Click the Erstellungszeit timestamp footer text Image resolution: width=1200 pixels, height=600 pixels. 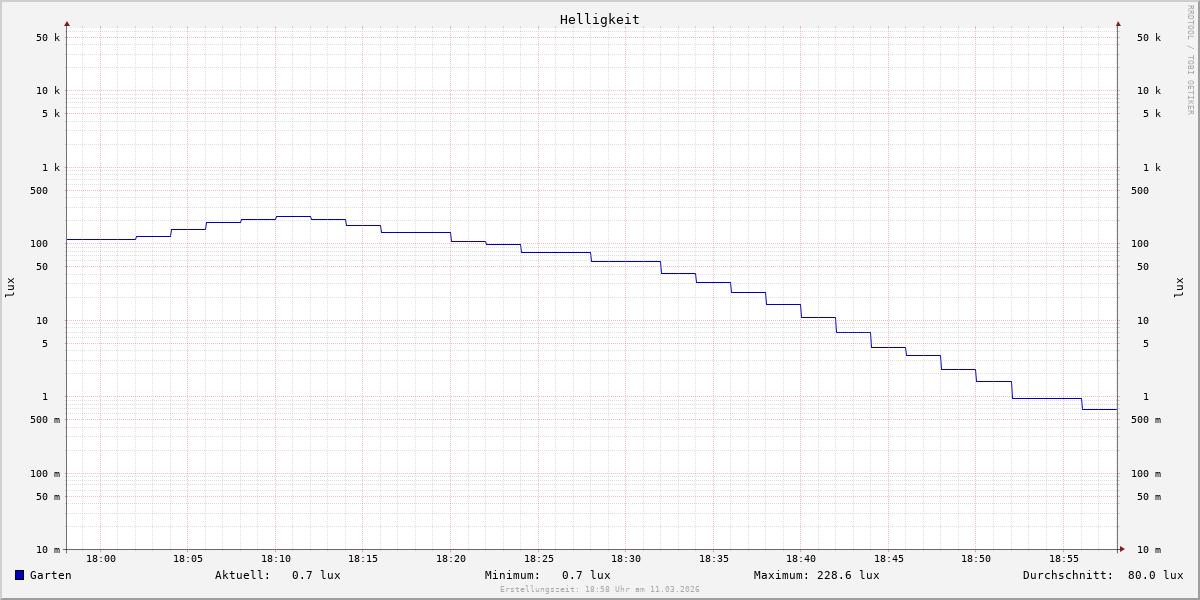(600, 590)
